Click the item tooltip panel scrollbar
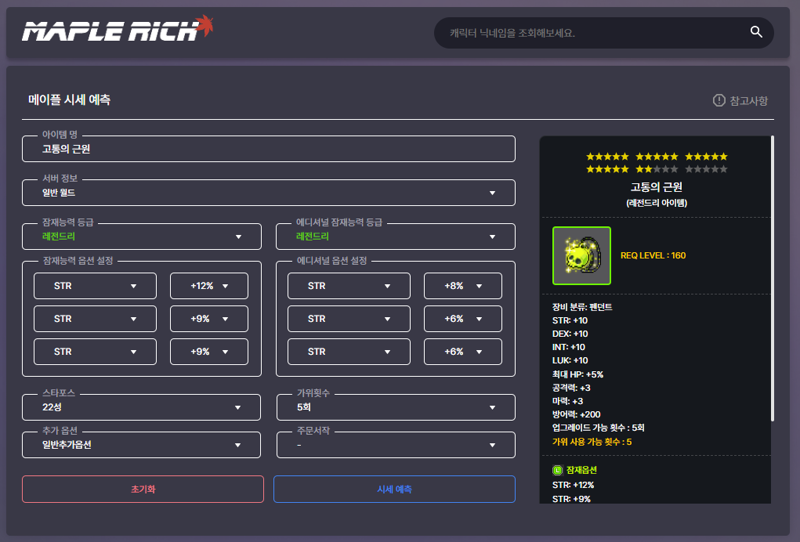 pos(772,278)
